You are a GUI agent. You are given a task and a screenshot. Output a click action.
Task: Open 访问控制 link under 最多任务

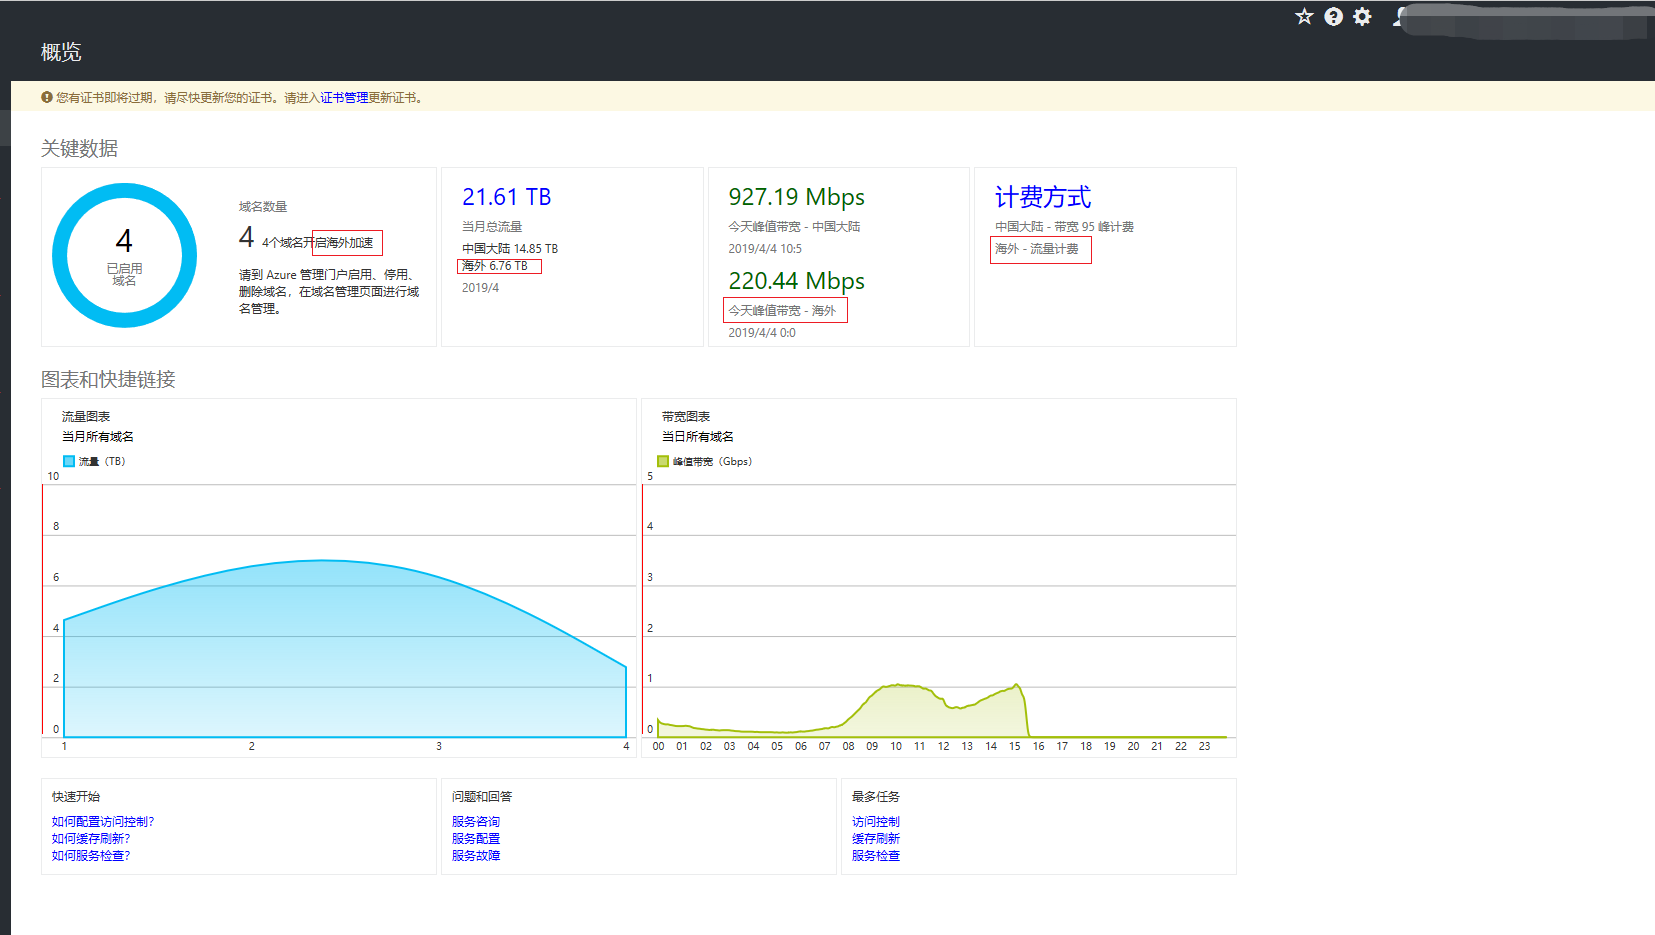(x=876, y=821)
